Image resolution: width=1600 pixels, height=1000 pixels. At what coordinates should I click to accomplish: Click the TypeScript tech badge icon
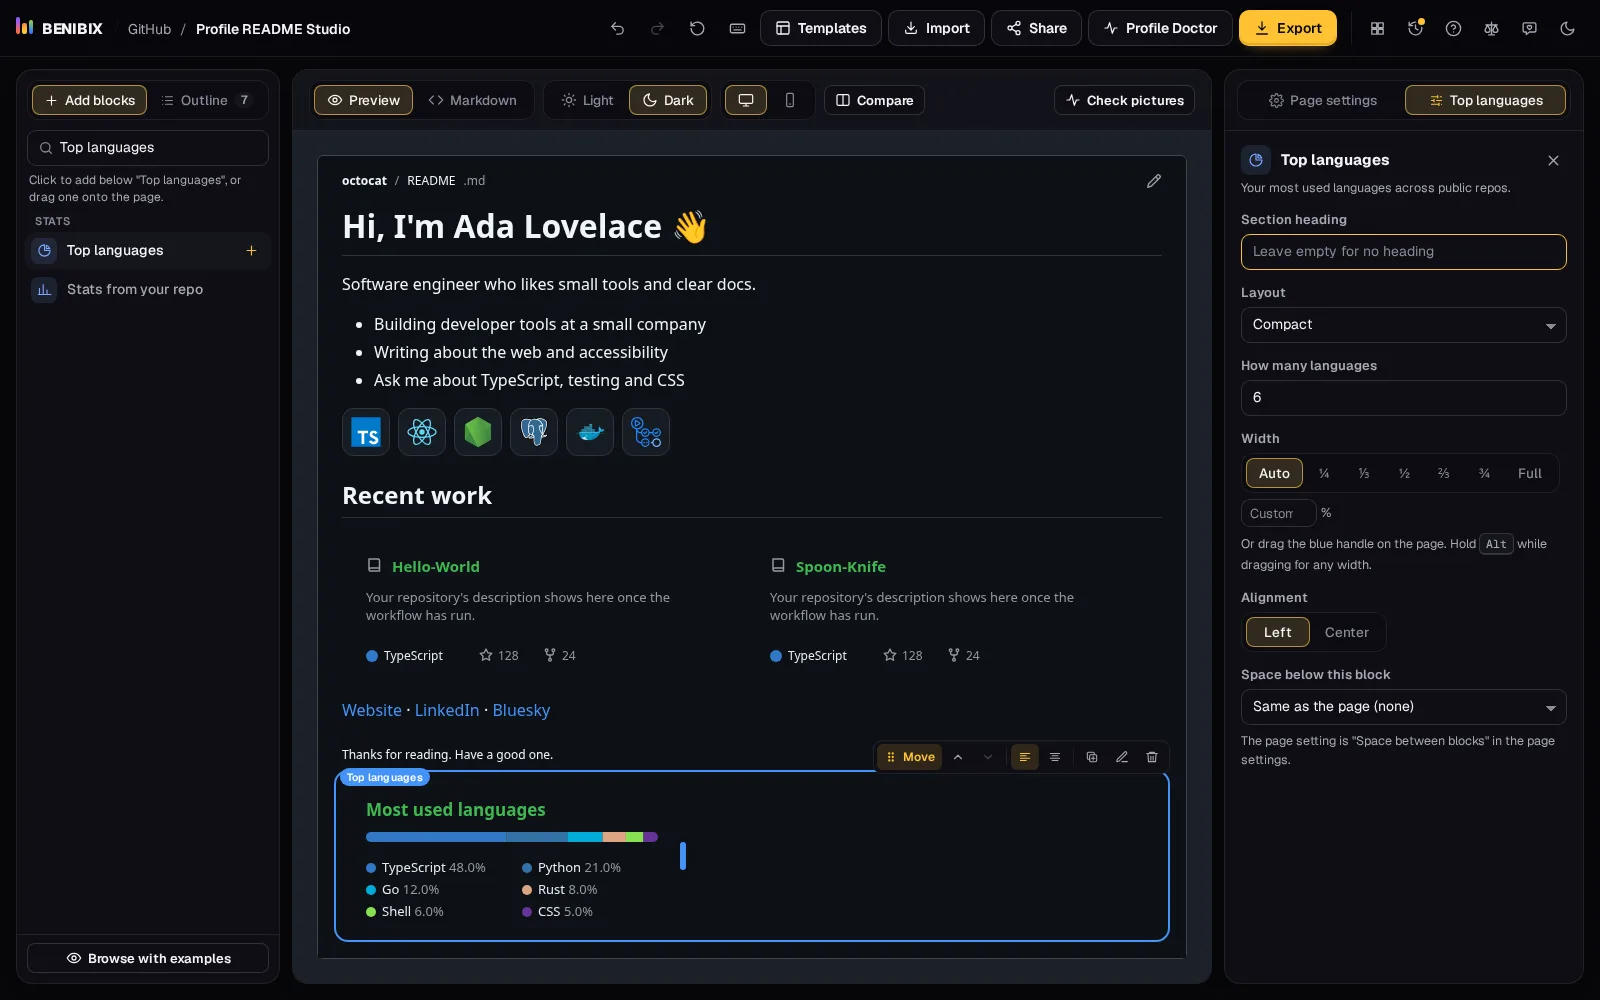coord(366,432)
